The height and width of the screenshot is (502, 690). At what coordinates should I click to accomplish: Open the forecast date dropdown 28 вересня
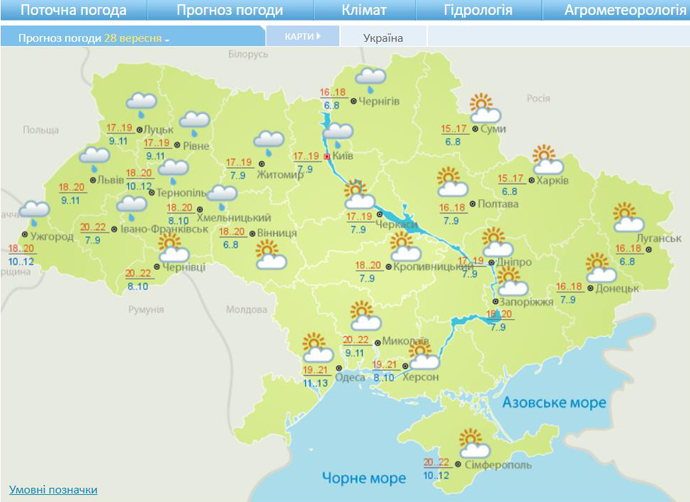[x=138, y=38]
